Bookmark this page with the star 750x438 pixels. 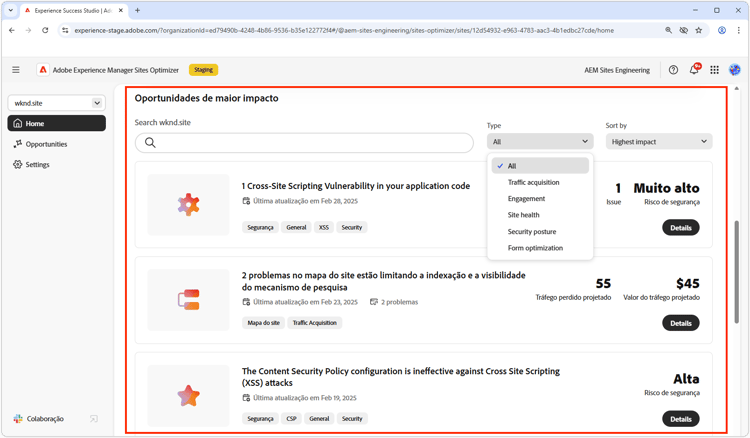[x=699, y=30]
